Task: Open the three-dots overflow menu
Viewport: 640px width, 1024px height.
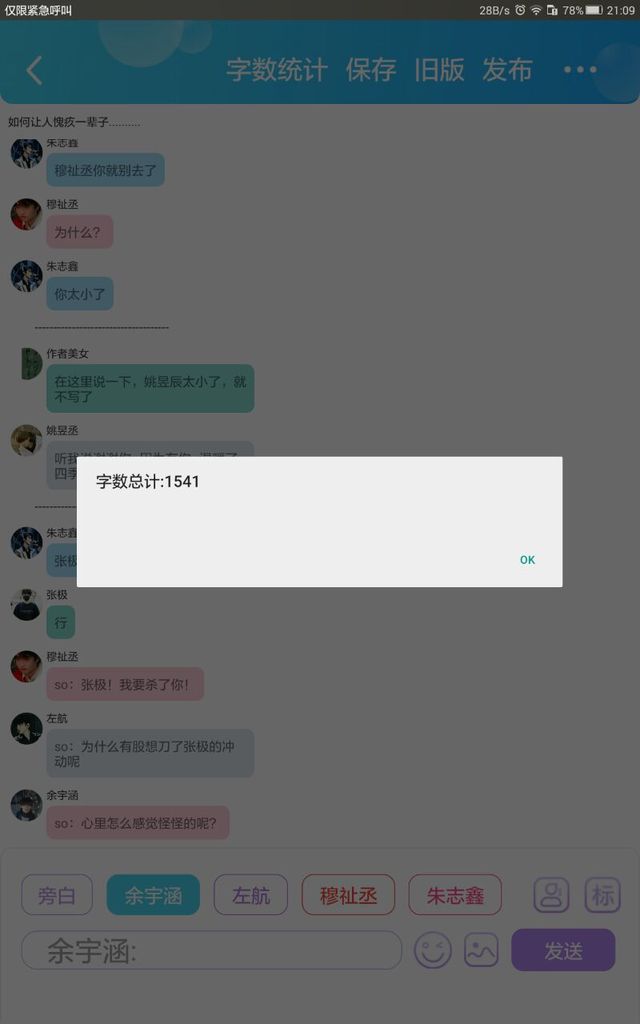Action: [579, 69]
